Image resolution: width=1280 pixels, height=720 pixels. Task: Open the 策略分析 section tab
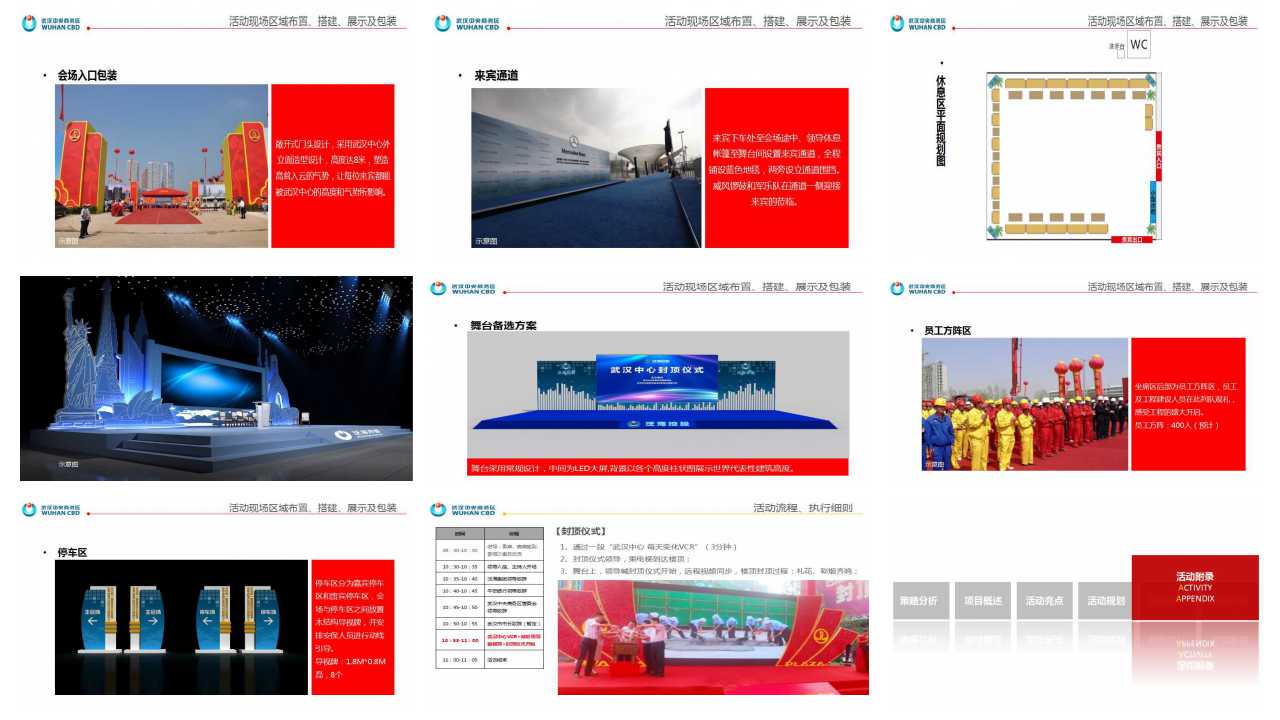(x=919, y=601)
